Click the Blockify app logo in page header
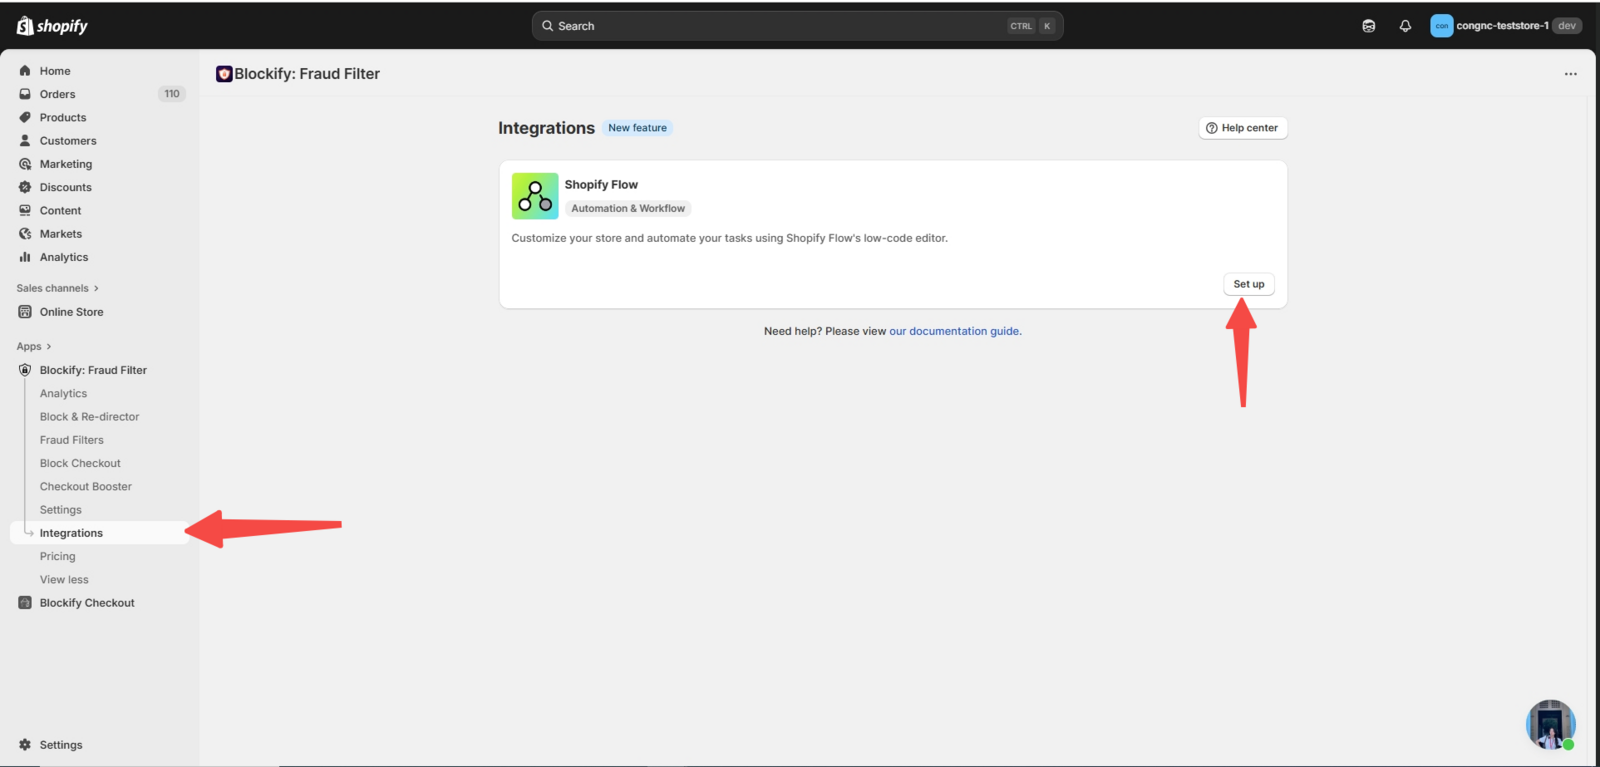Viewport: 1600px width, 767px height. coord(224,74)
